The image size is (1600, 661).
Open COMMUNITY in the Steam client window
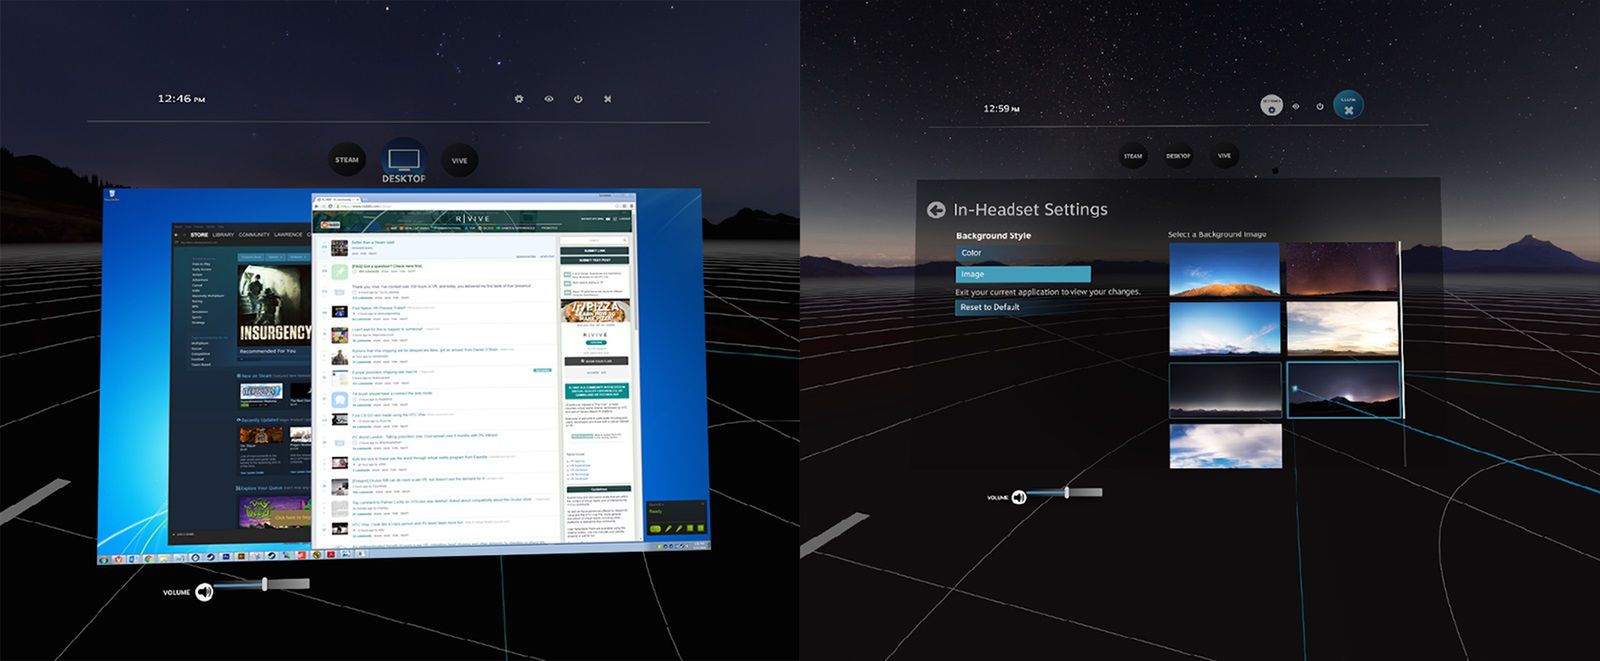coord(254,235)
